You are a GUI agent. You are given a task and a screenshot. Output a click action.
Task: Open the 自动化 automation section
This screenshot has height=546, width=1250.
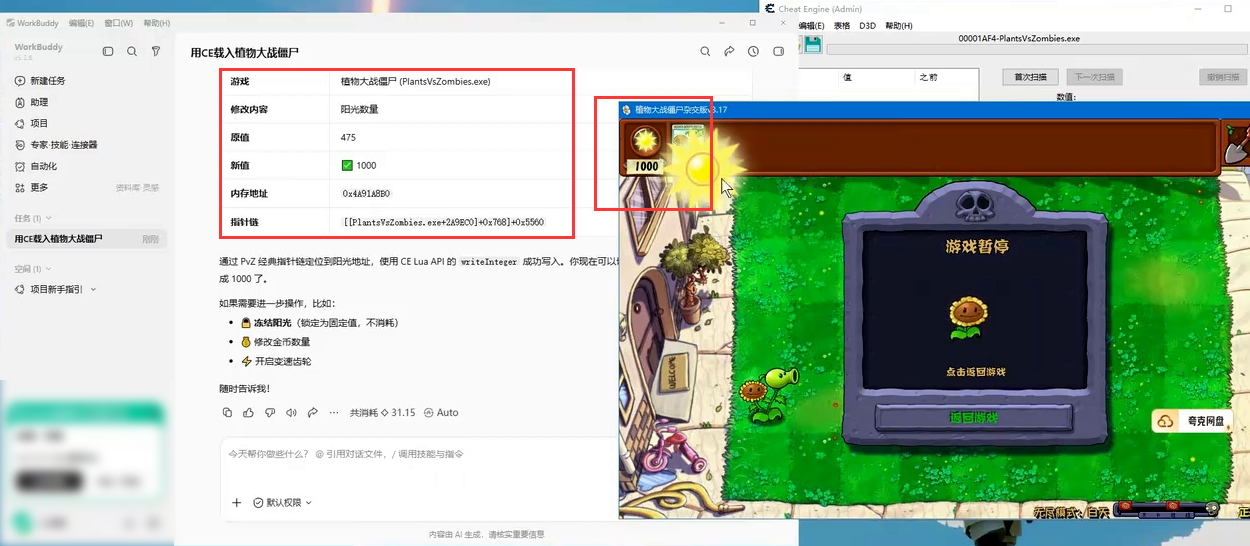[44, 166]
